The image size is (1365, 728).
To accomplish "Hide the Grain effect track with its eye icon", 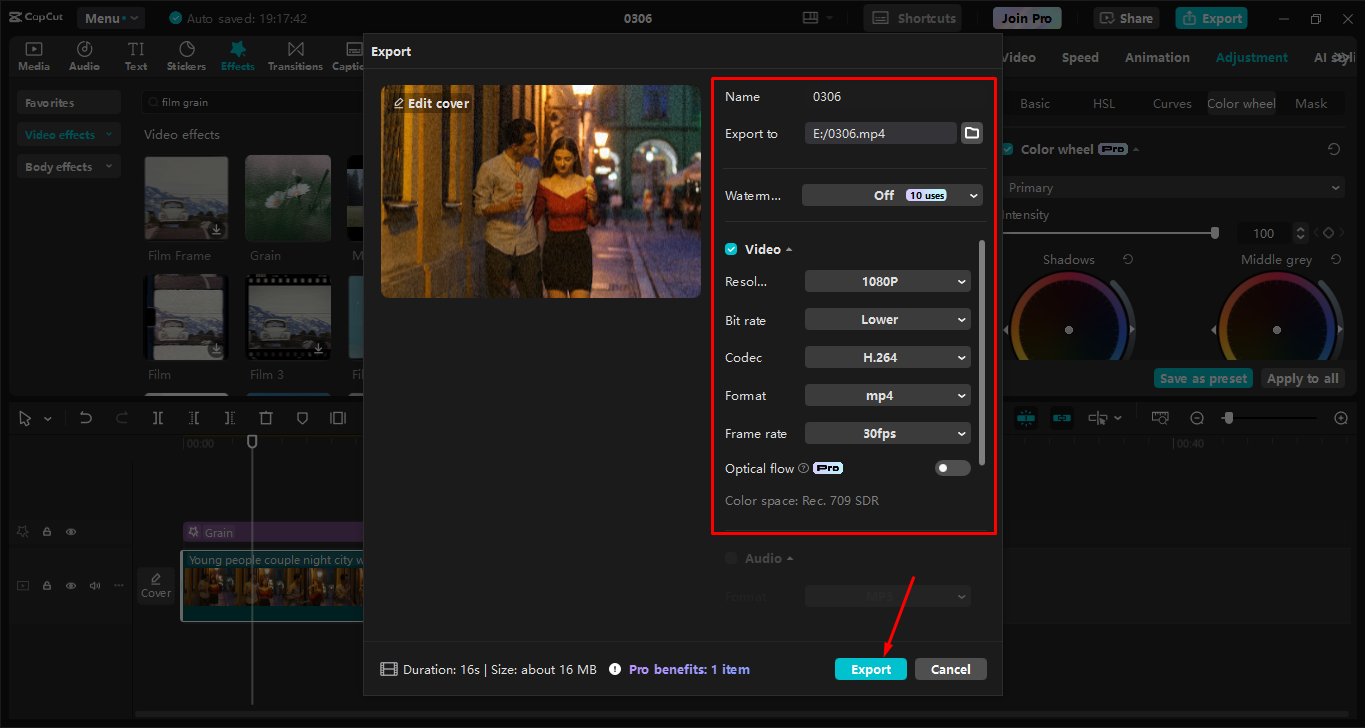I will tap(70, 531).
